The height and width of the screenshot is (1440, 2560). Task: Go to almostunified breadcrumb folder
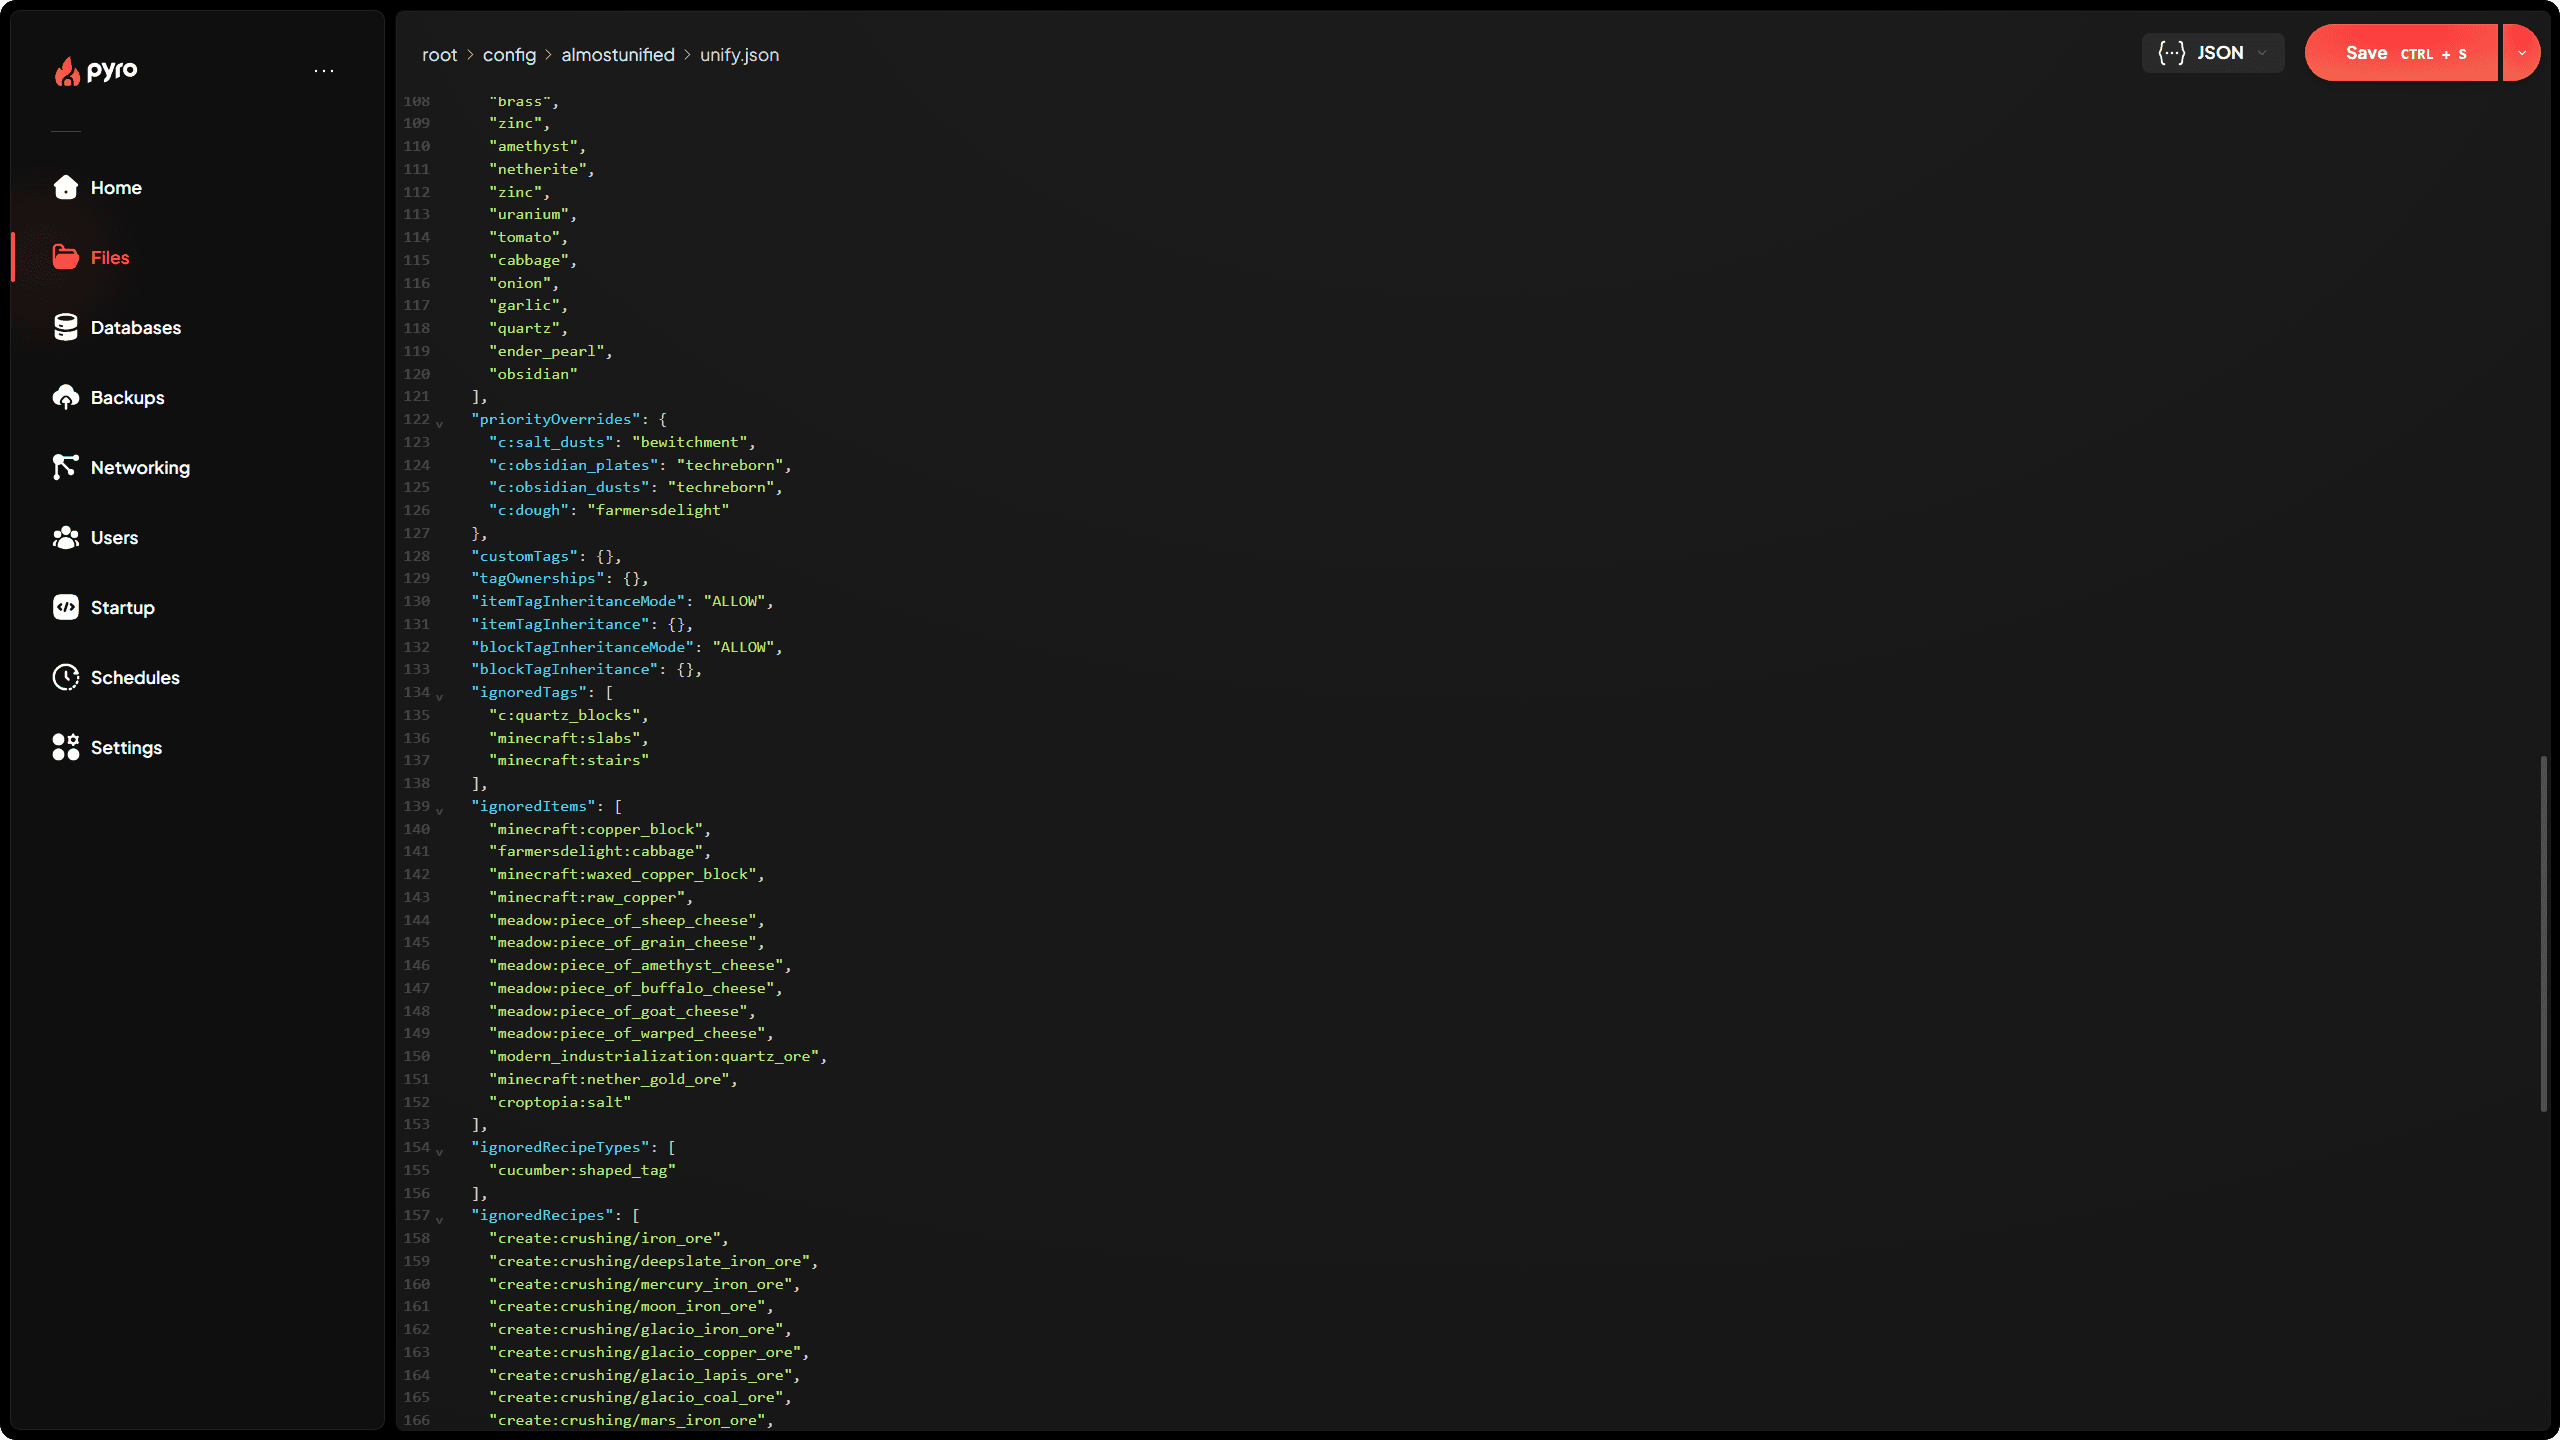click(617, 55)
